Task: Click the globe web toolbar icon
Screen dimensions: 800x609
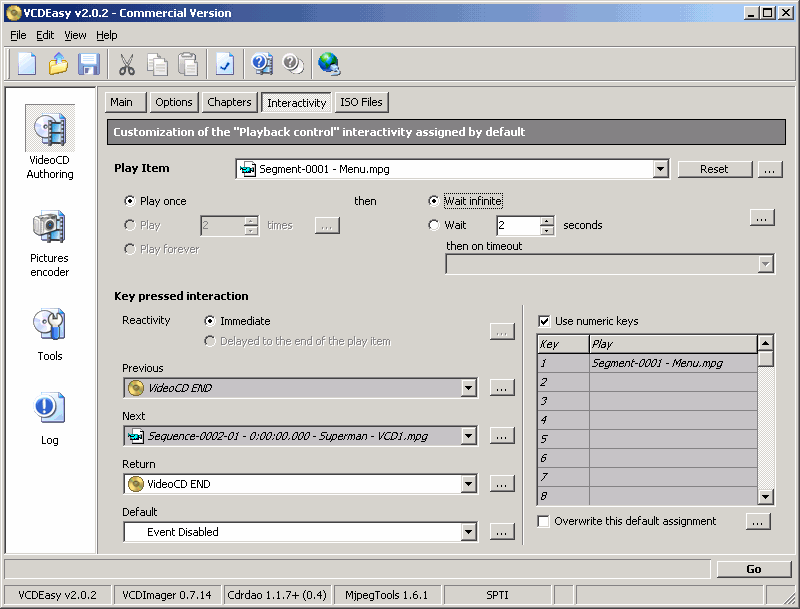Action: click(x=329, y=65)
